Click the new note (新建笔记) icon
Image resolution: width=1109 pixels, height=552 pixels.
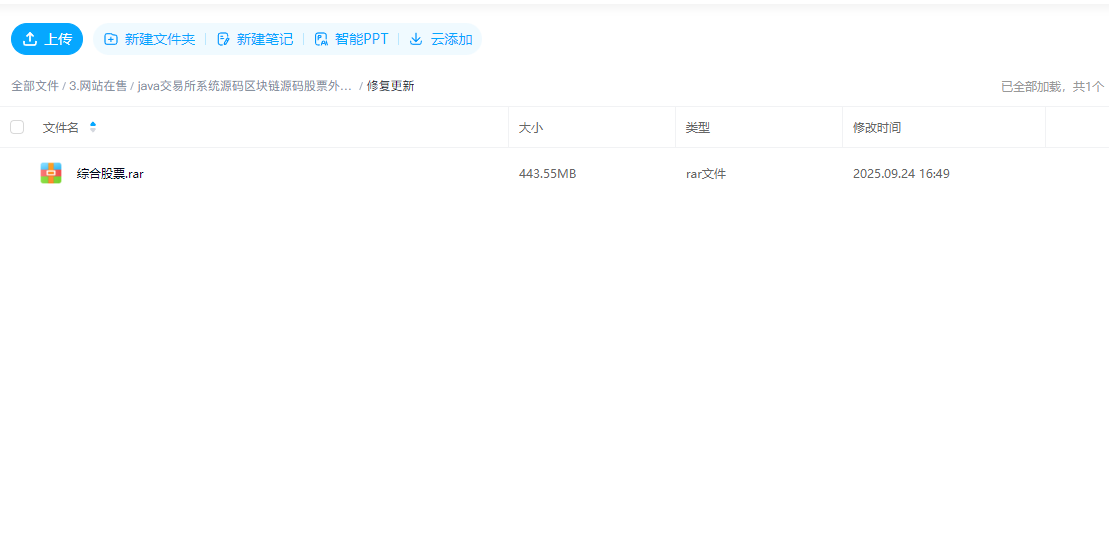[x=223, y=39]
